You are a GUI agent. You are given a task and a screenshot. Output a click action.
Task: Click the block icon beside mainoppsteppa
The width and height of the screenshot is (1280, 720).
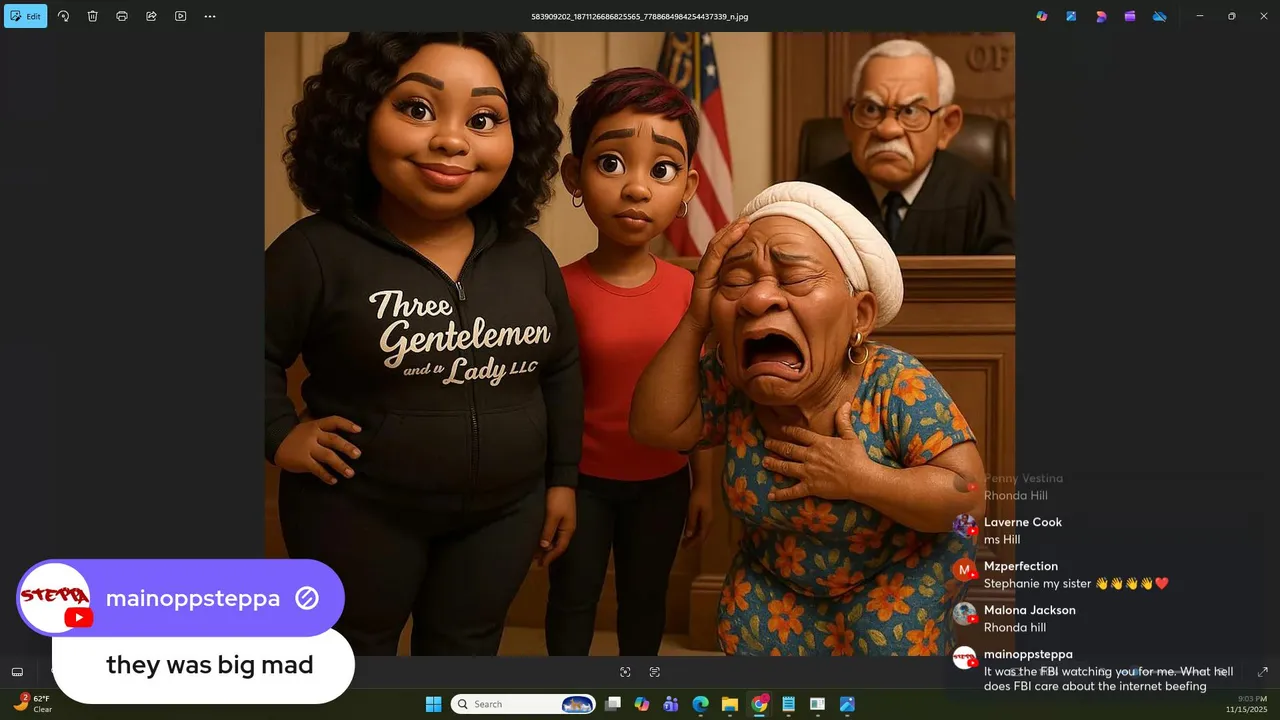tap(307, 598)
